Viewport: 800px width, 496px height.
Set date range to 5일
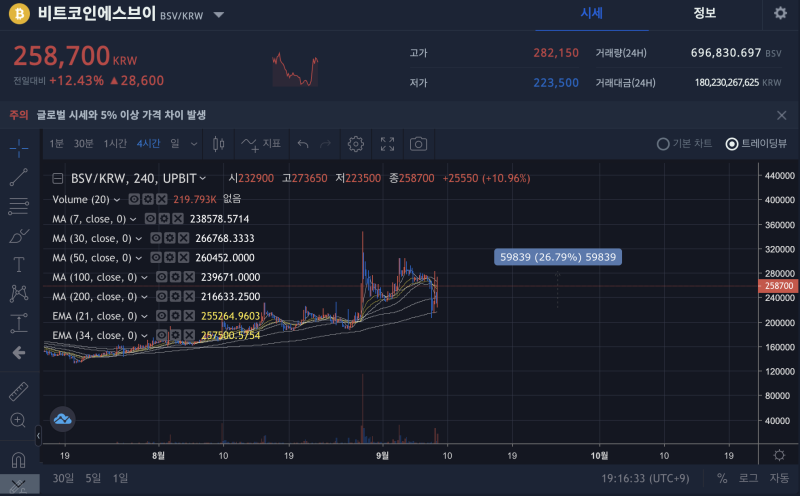(93, 478)
